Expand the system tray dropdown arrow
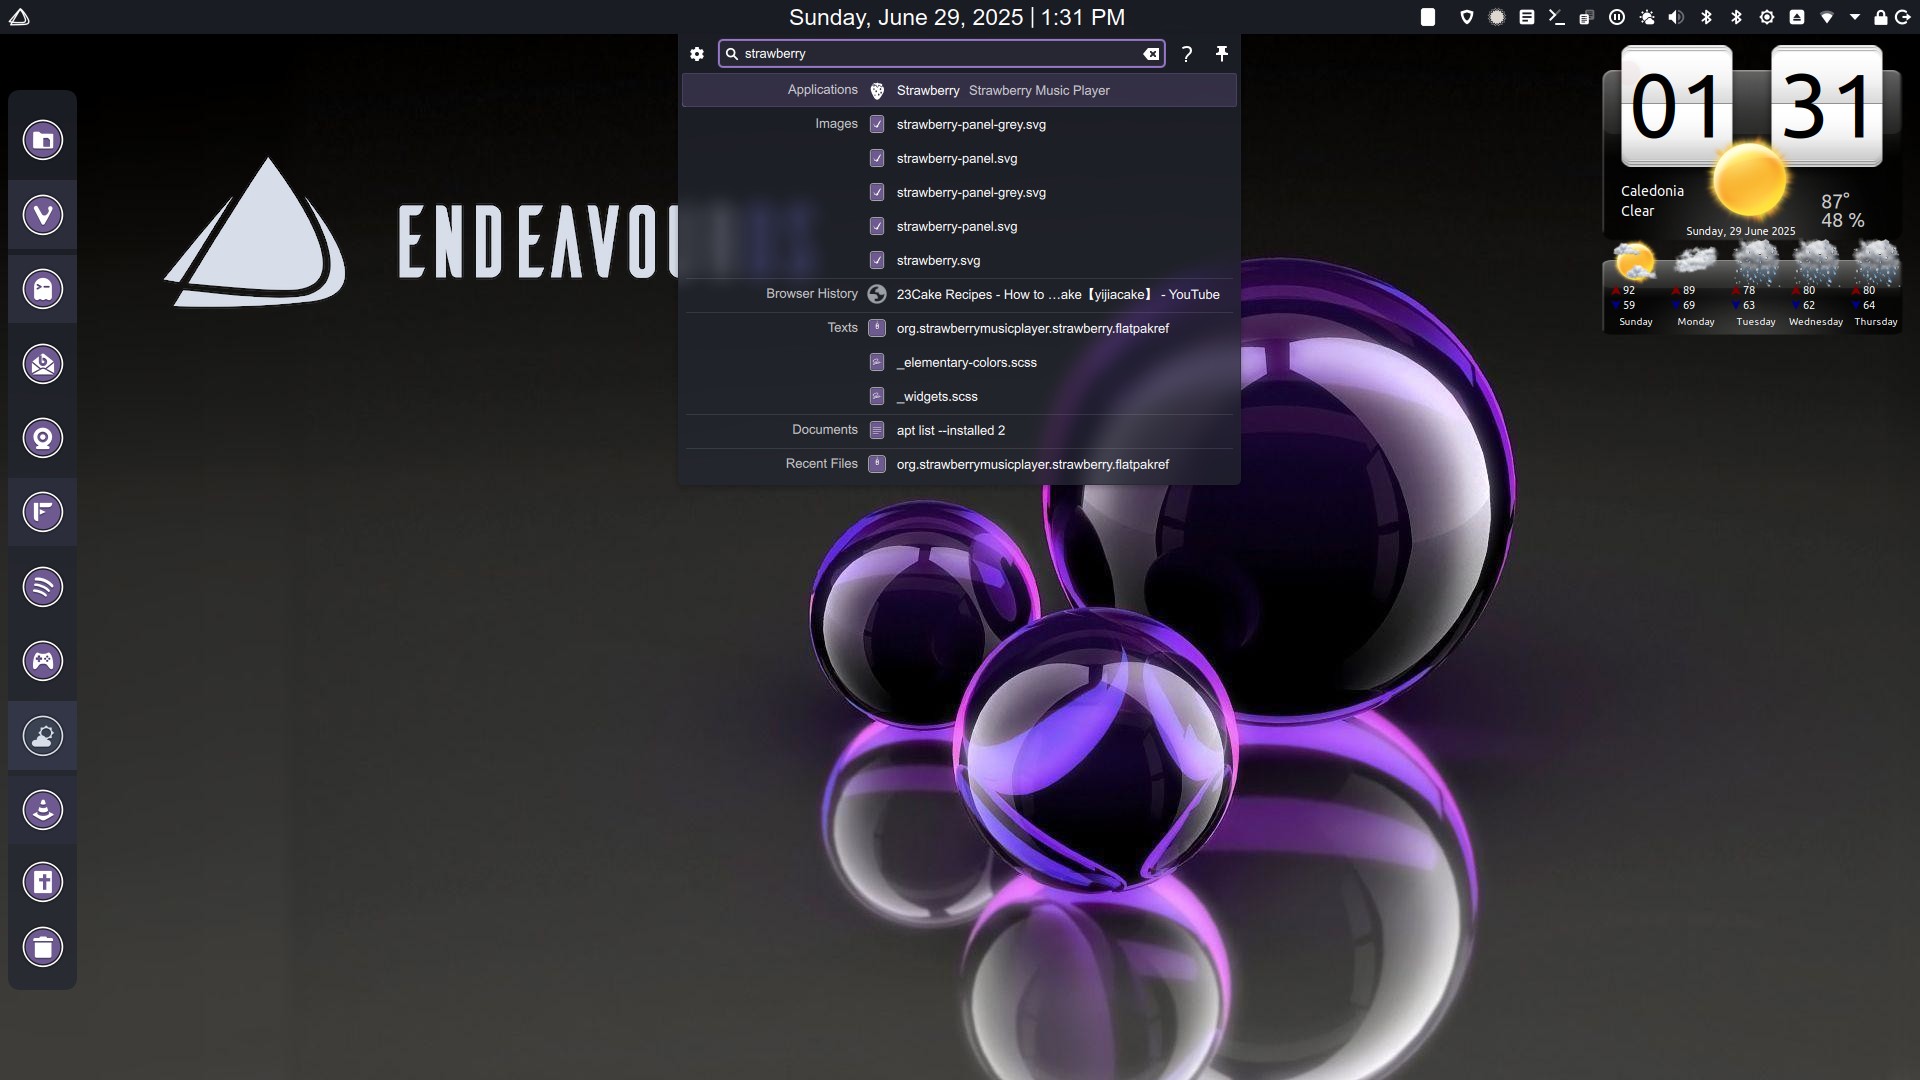1920x1080 pixels. click(1854, 17)
